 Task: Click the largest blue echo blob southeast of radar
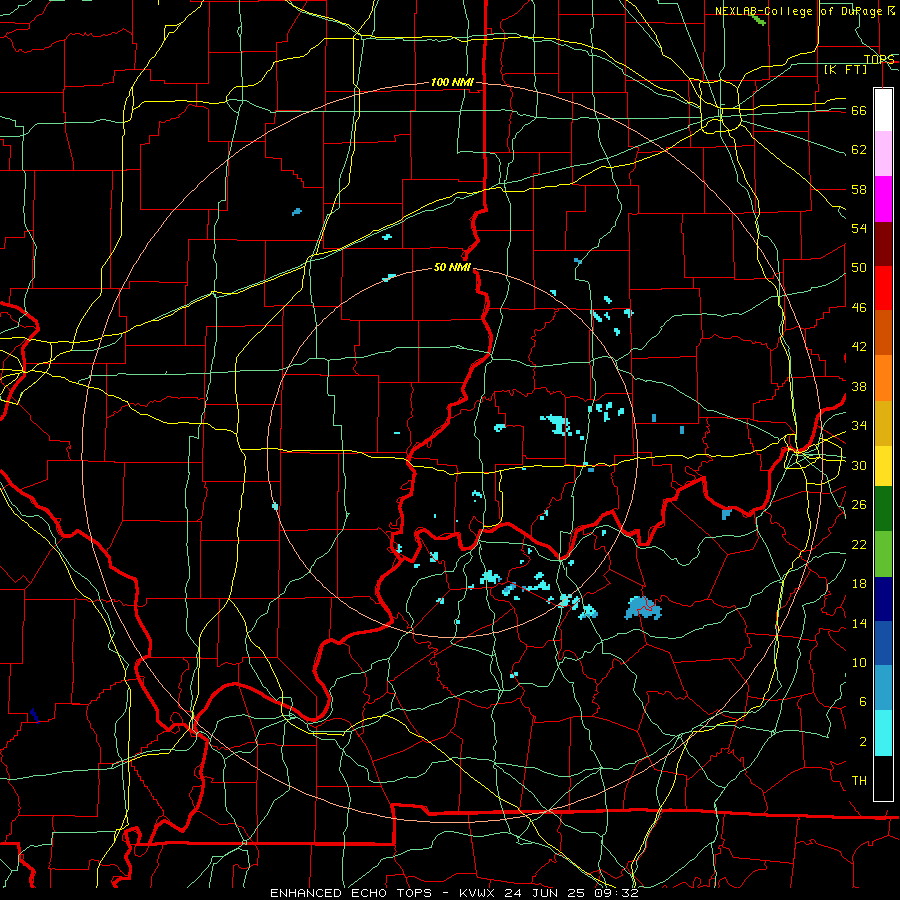(643, 608)
